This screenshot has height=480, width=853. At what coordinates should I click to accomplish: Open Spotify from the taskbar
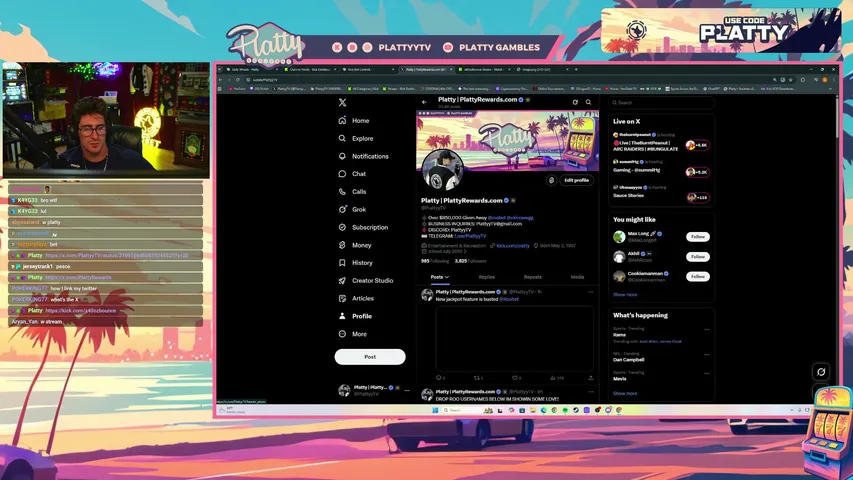pos(565,410)
